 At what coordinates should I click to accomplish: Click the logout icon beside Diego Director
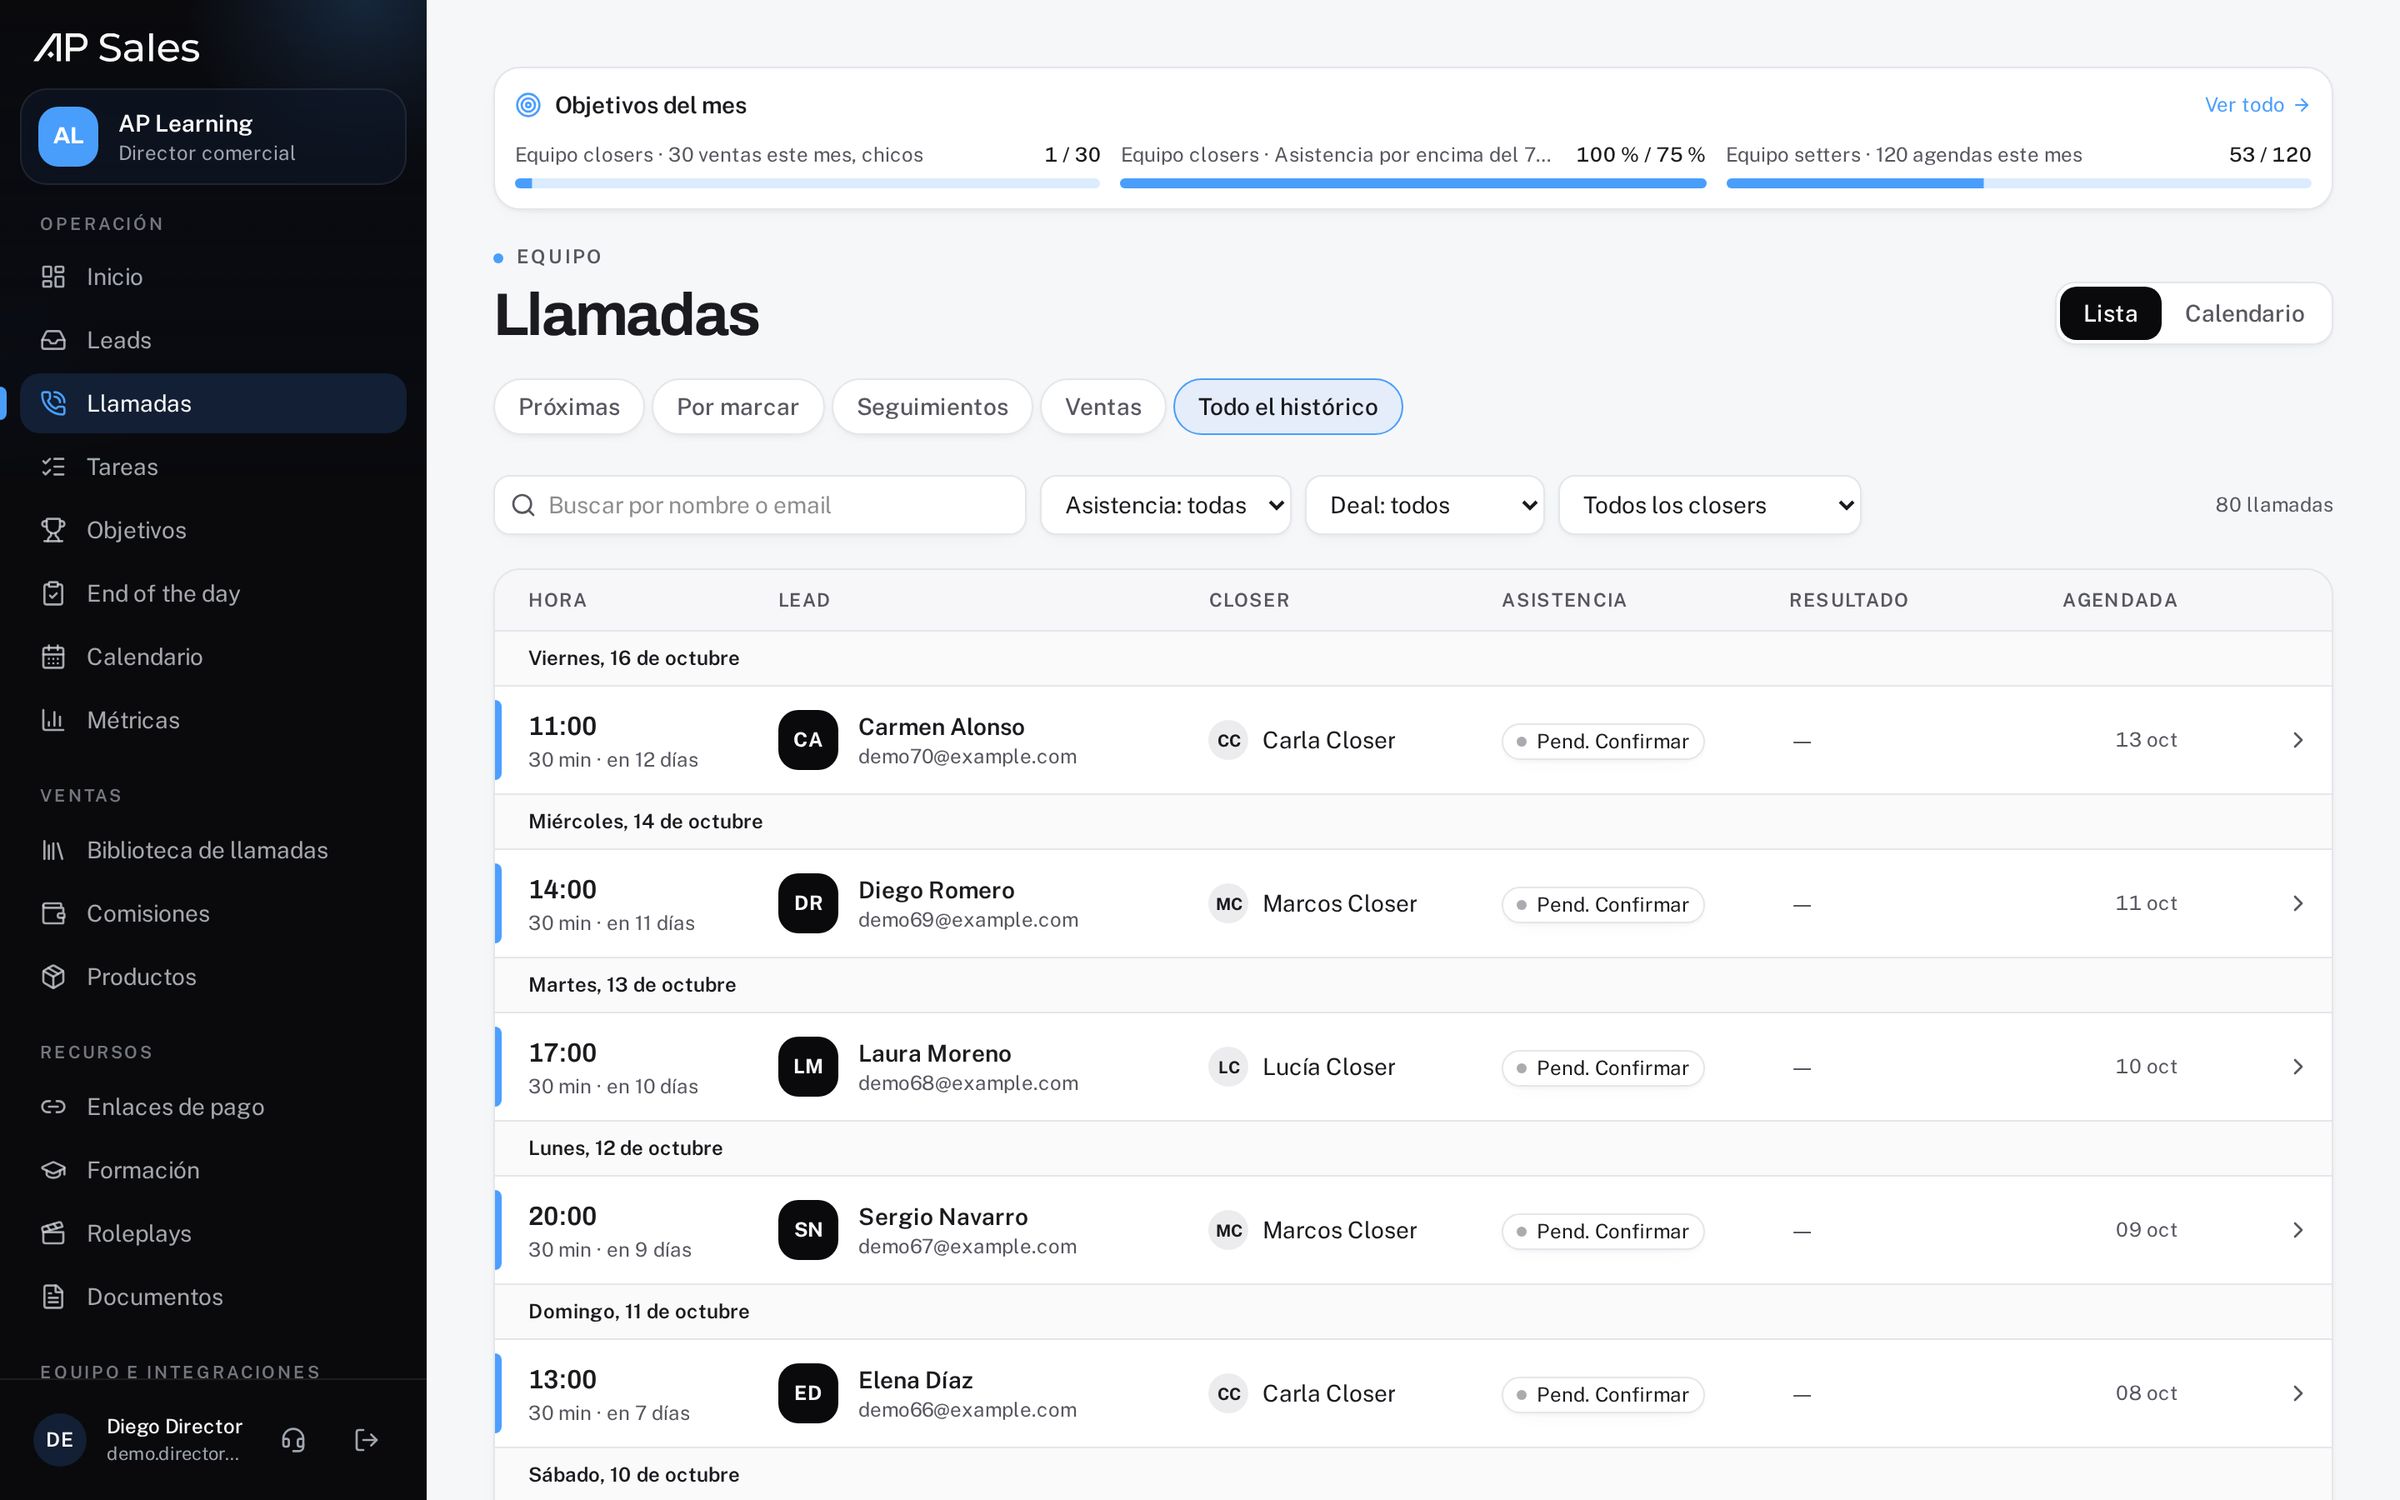tap(367, 1440)
